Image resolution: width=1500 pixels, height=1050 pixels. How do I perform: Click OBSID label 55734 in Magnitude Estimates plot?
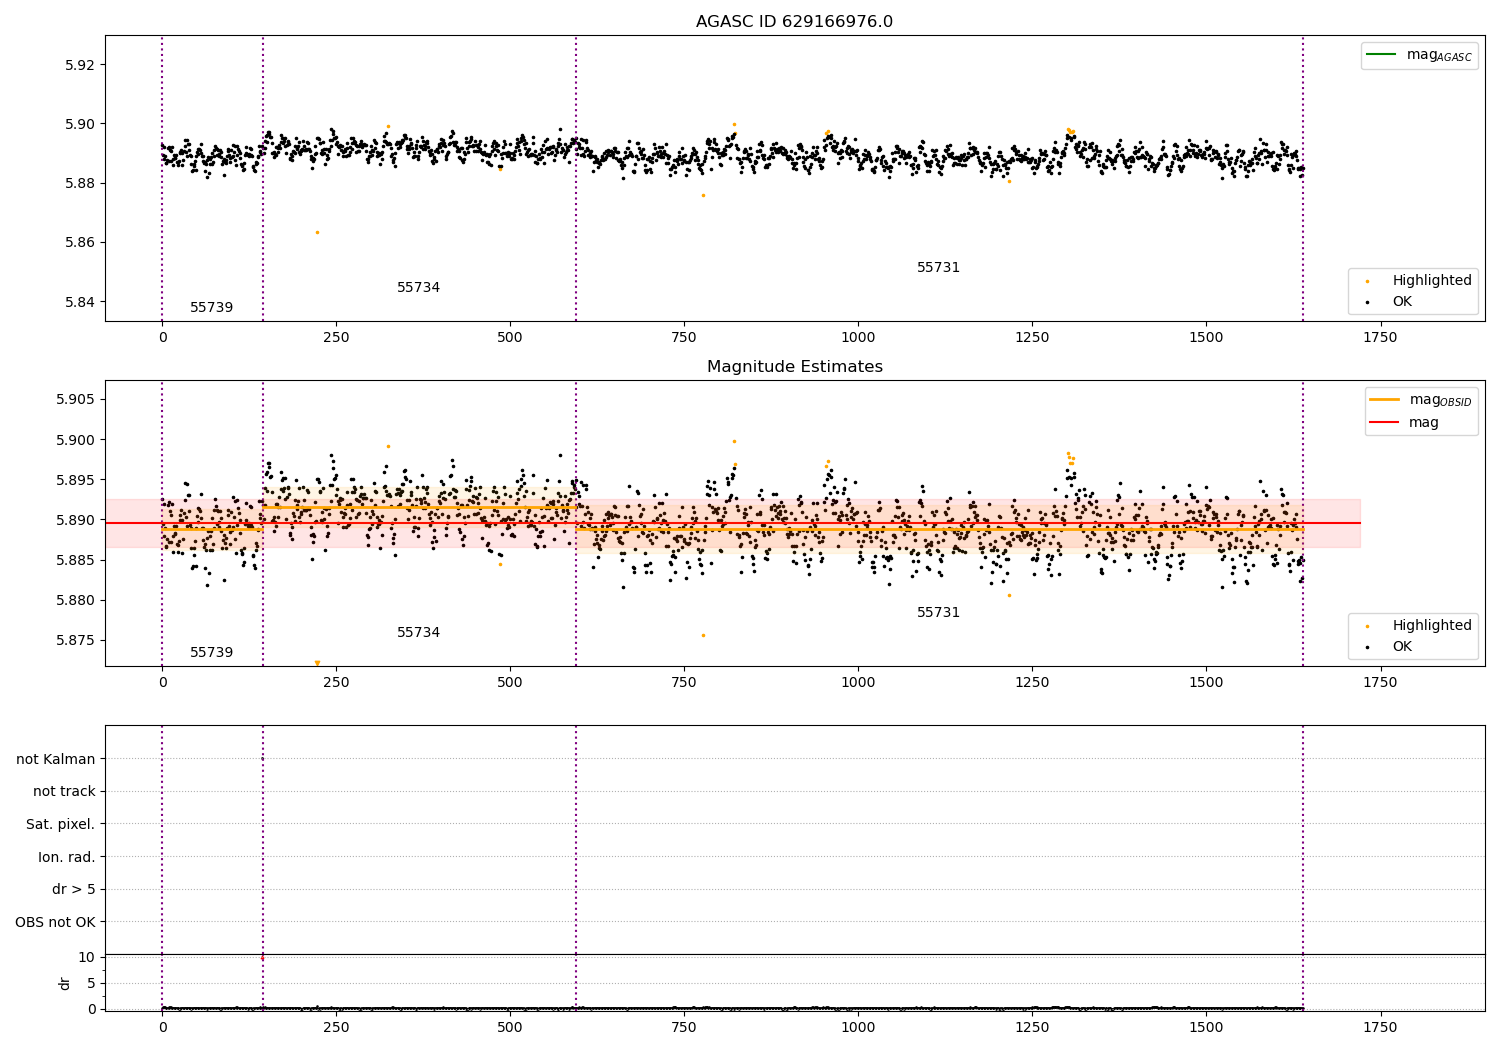pyautogui.click(x=418, y=632)
